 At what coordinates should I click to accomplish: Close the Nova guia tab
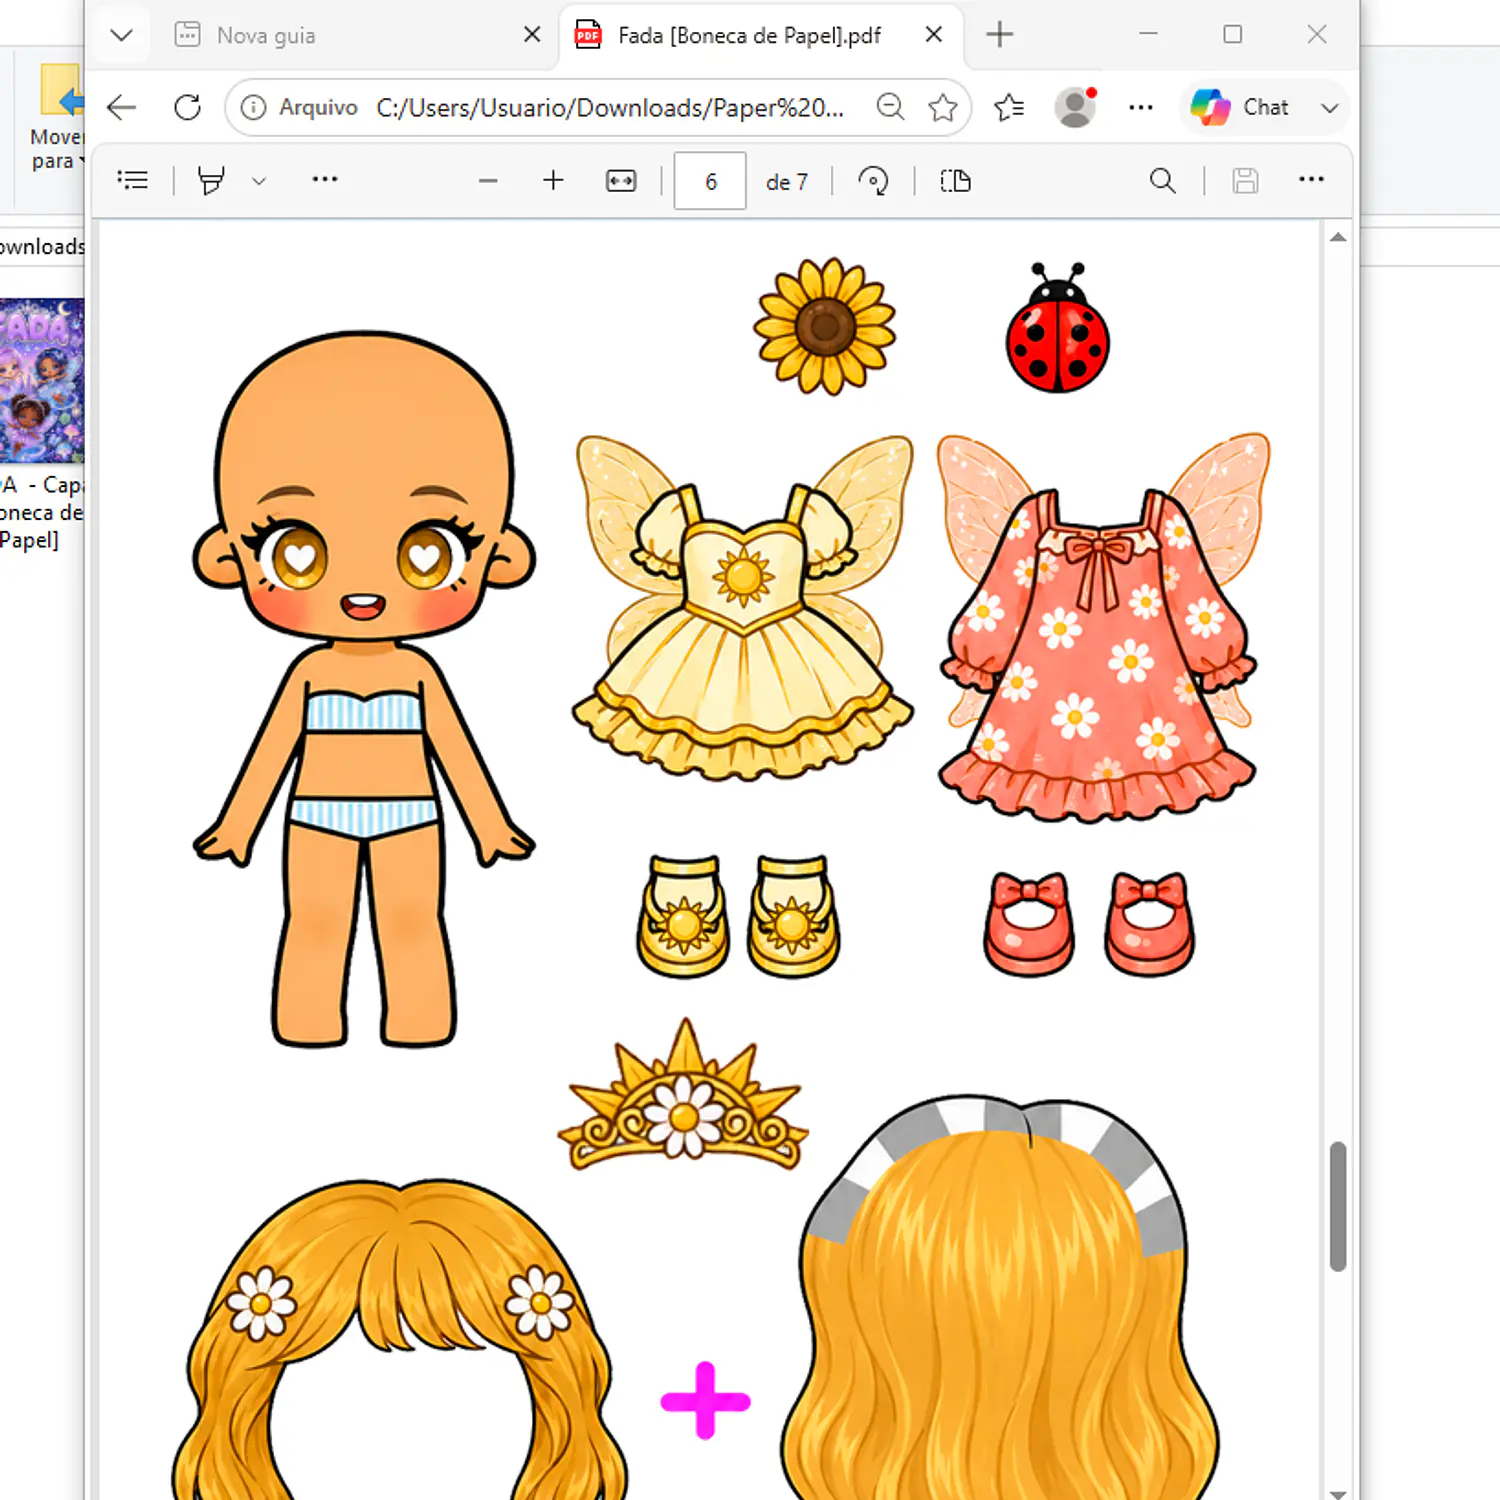pyautogui.click(x=532, y=35)
